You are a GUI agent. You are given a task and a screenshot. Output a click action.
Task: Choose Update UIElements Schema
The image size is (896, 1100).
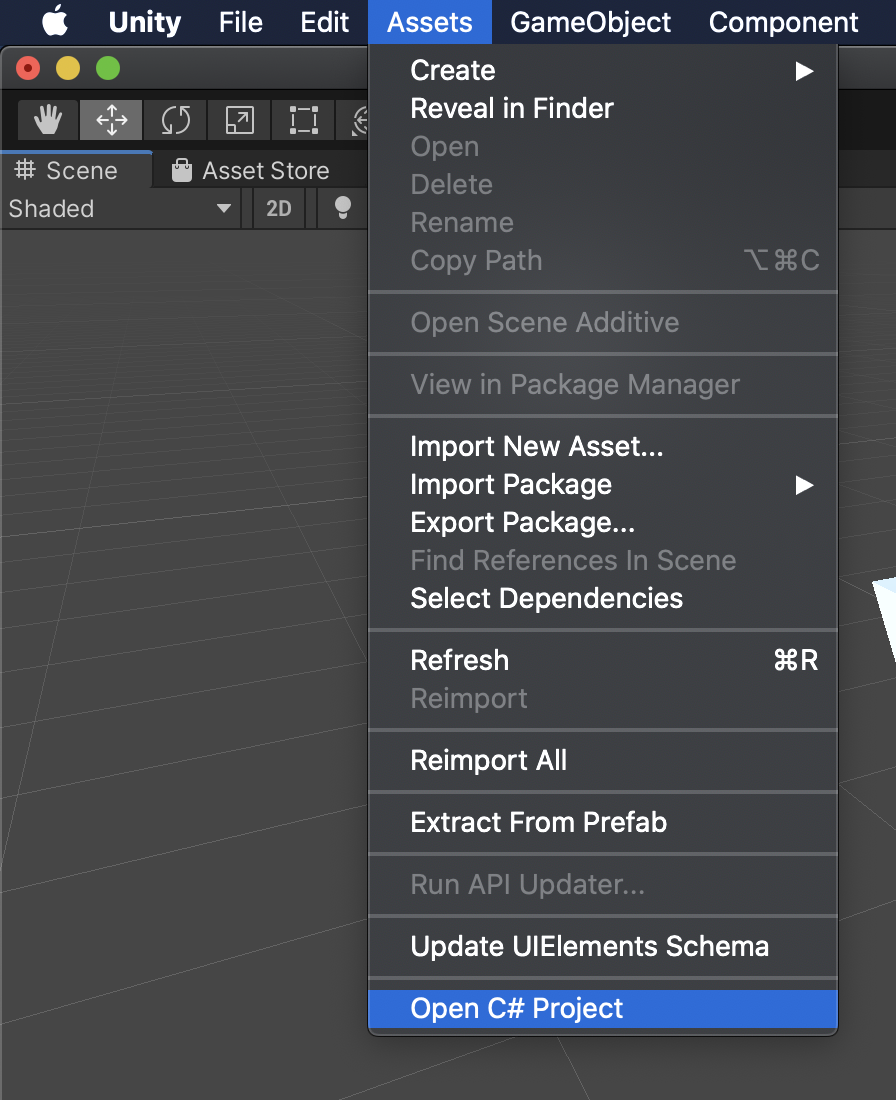point(603,946)
